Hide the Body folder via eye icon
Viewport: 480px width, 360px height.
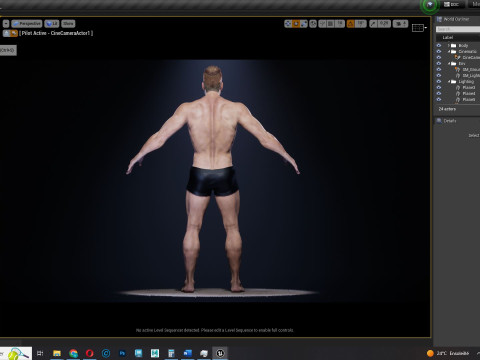(439, 46)
